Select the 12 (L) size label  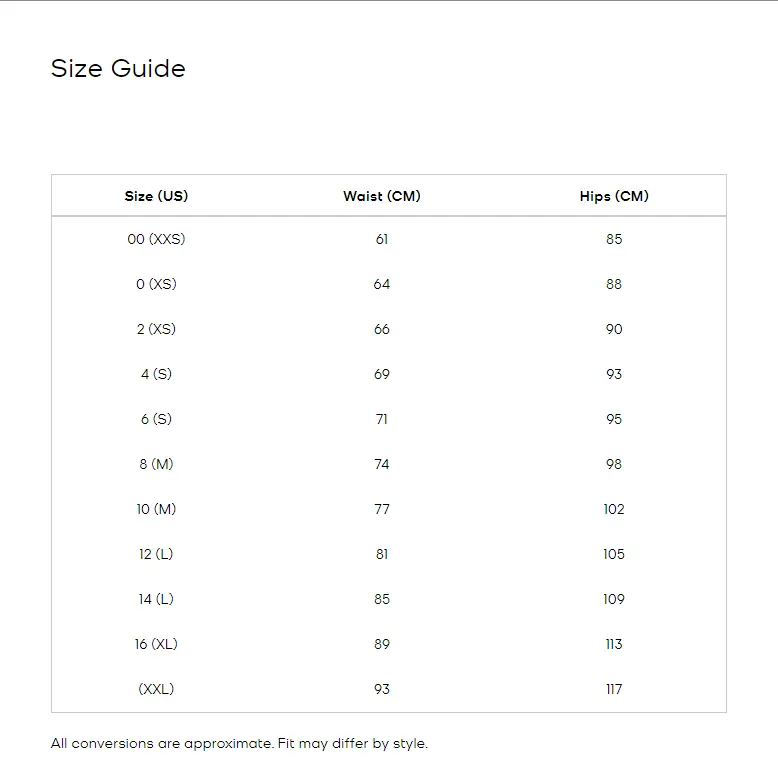(x=156, y=554)
